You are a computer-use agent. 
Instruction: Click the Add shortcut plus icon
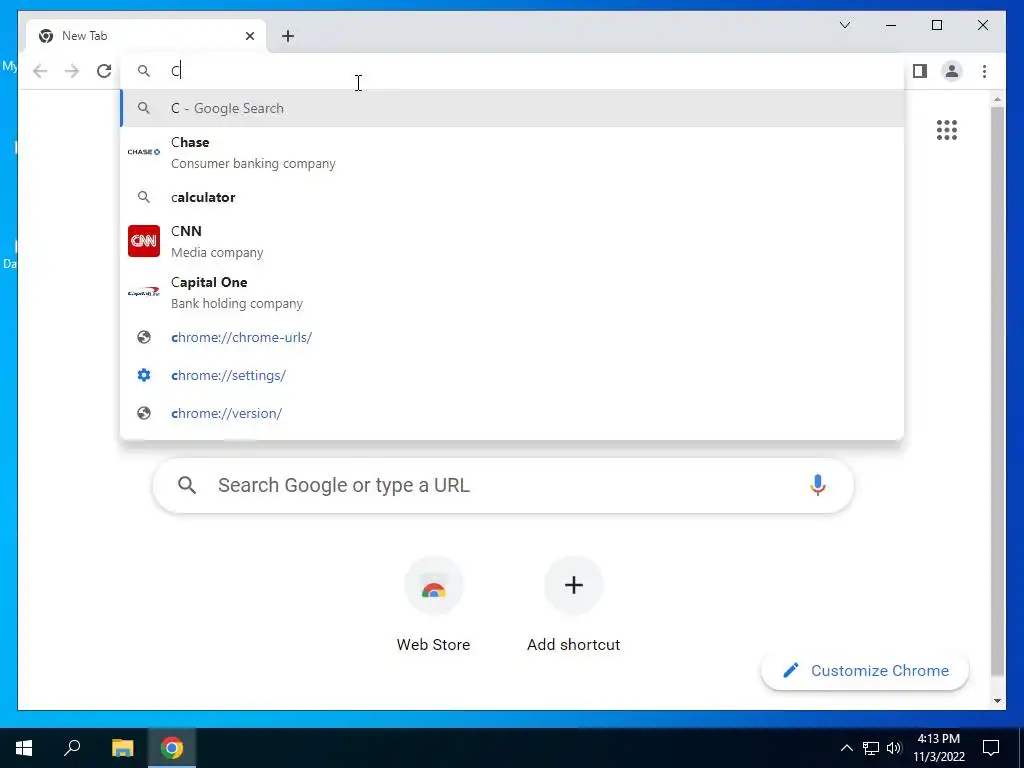[573, 585]
